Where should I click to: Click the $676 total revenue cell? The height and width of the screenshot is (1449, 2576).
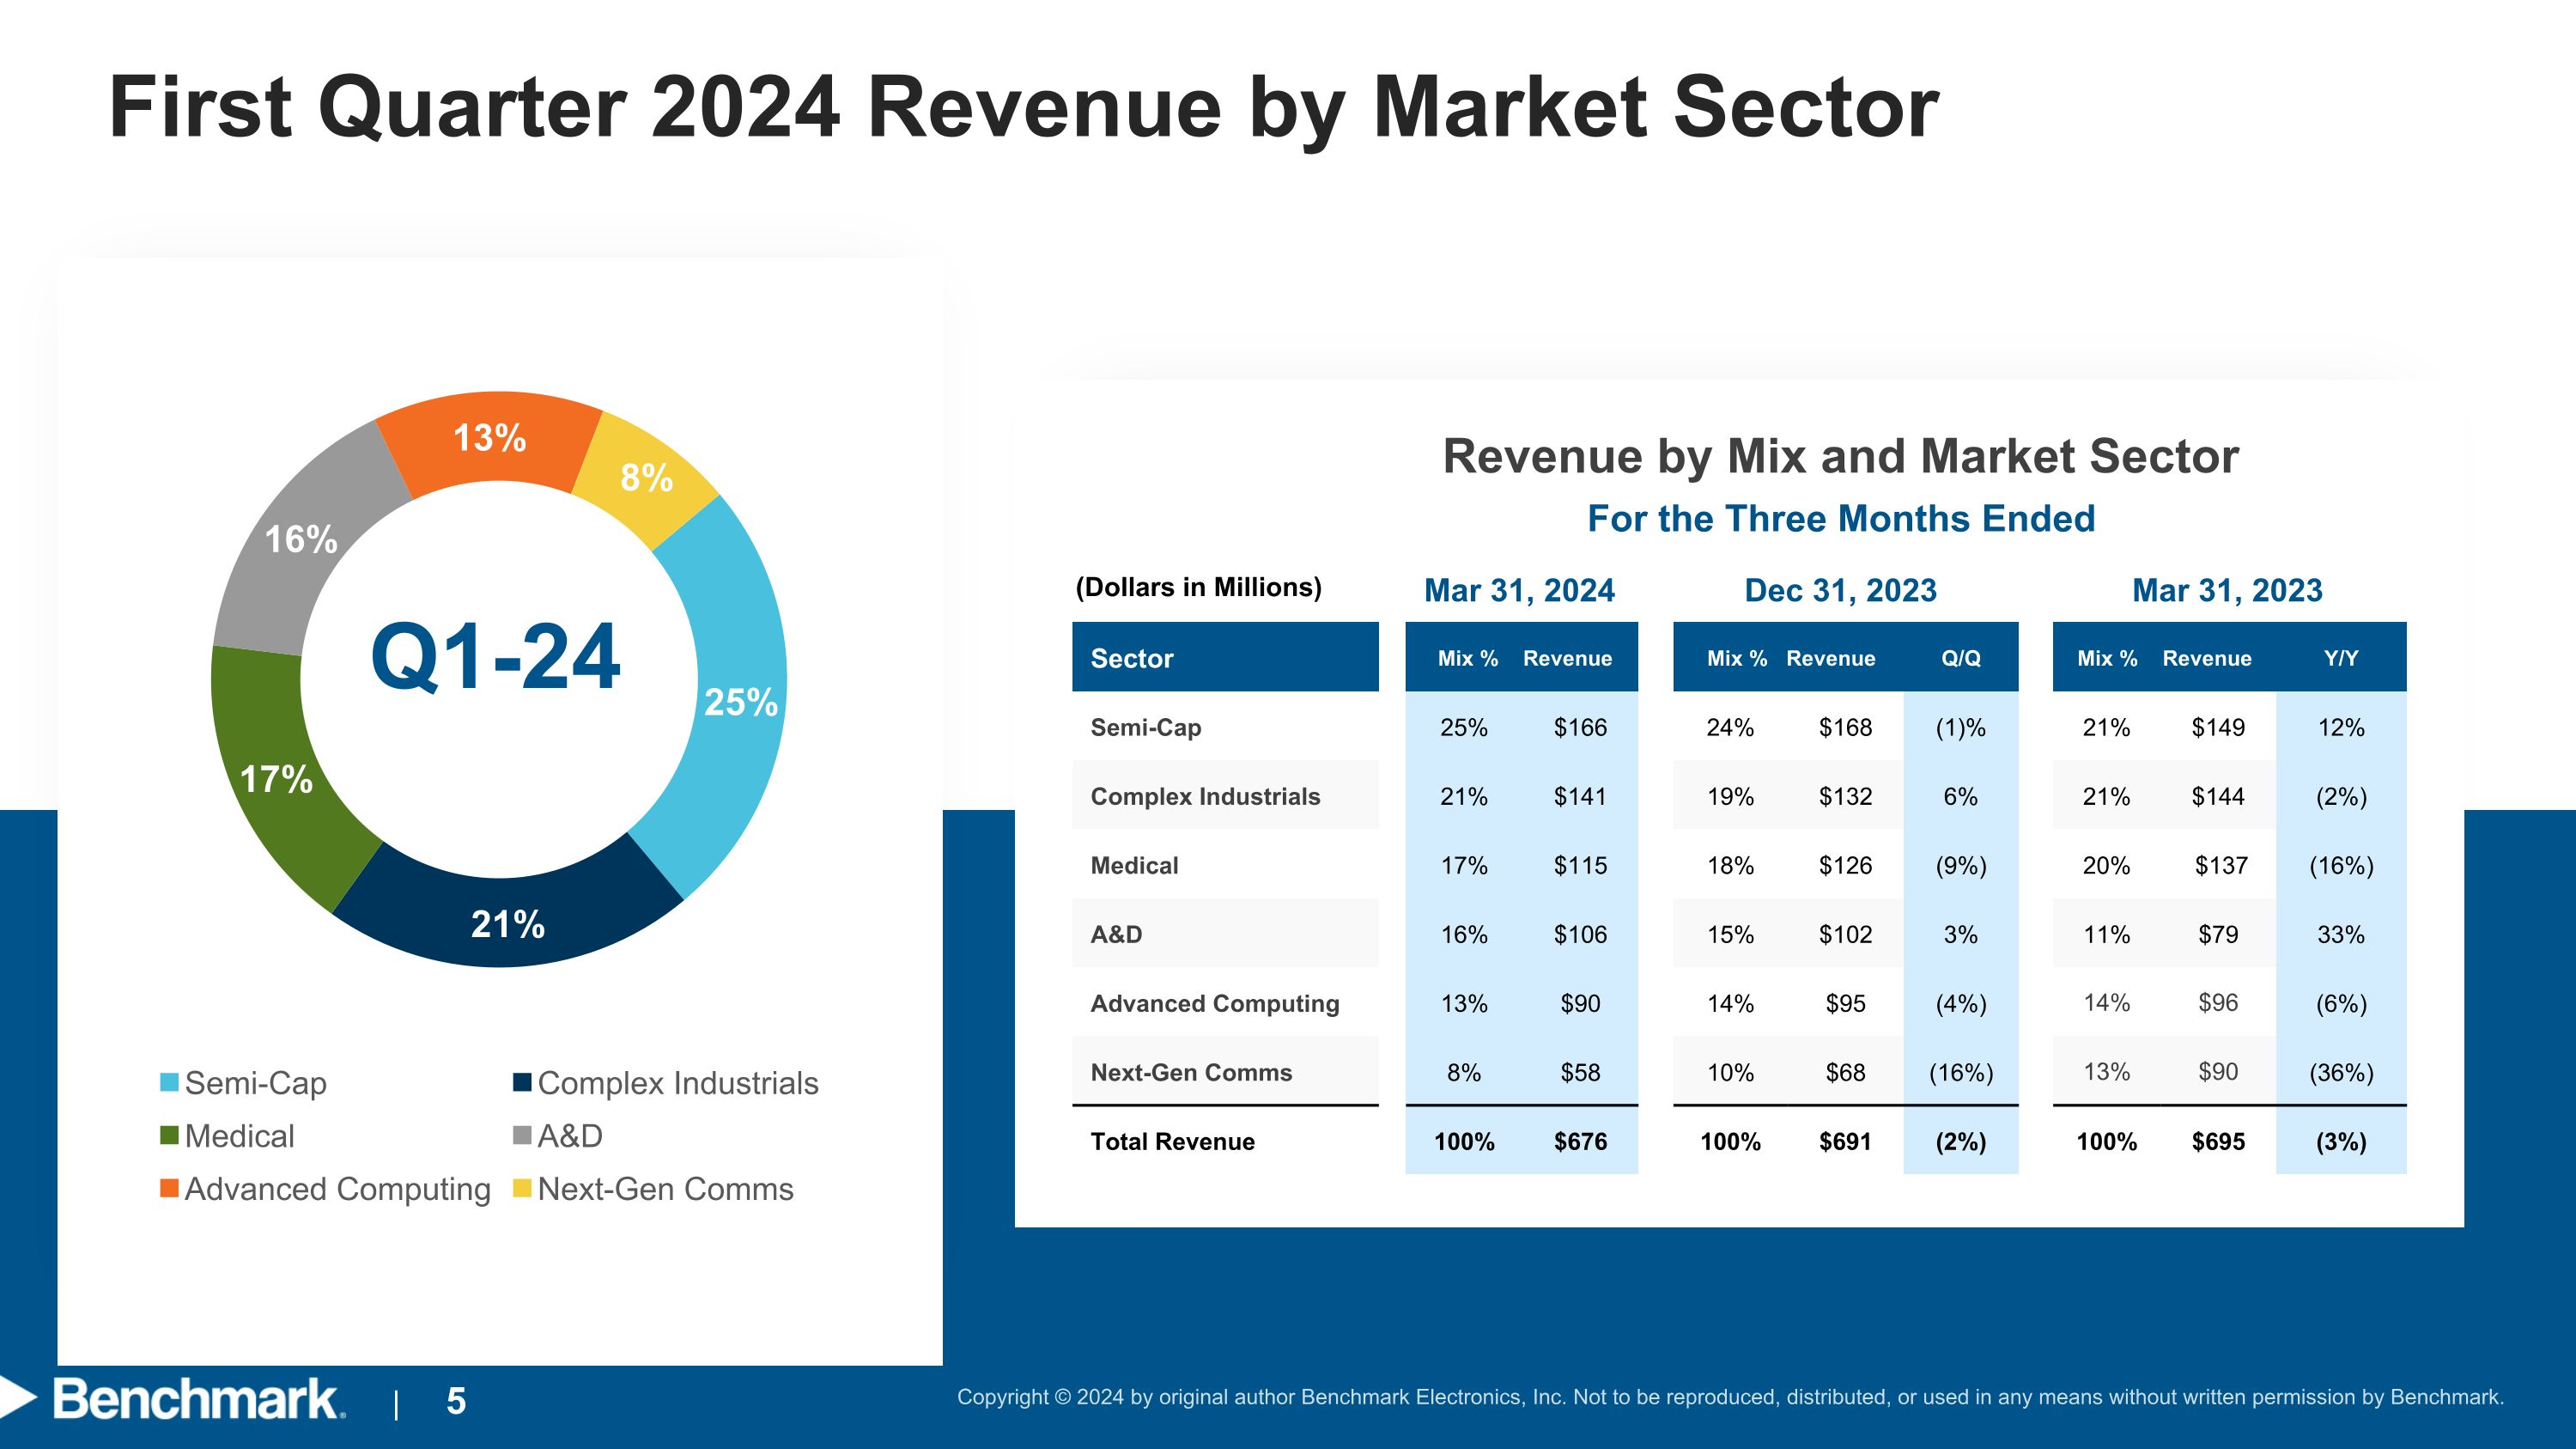[x=1580, y=1142]
